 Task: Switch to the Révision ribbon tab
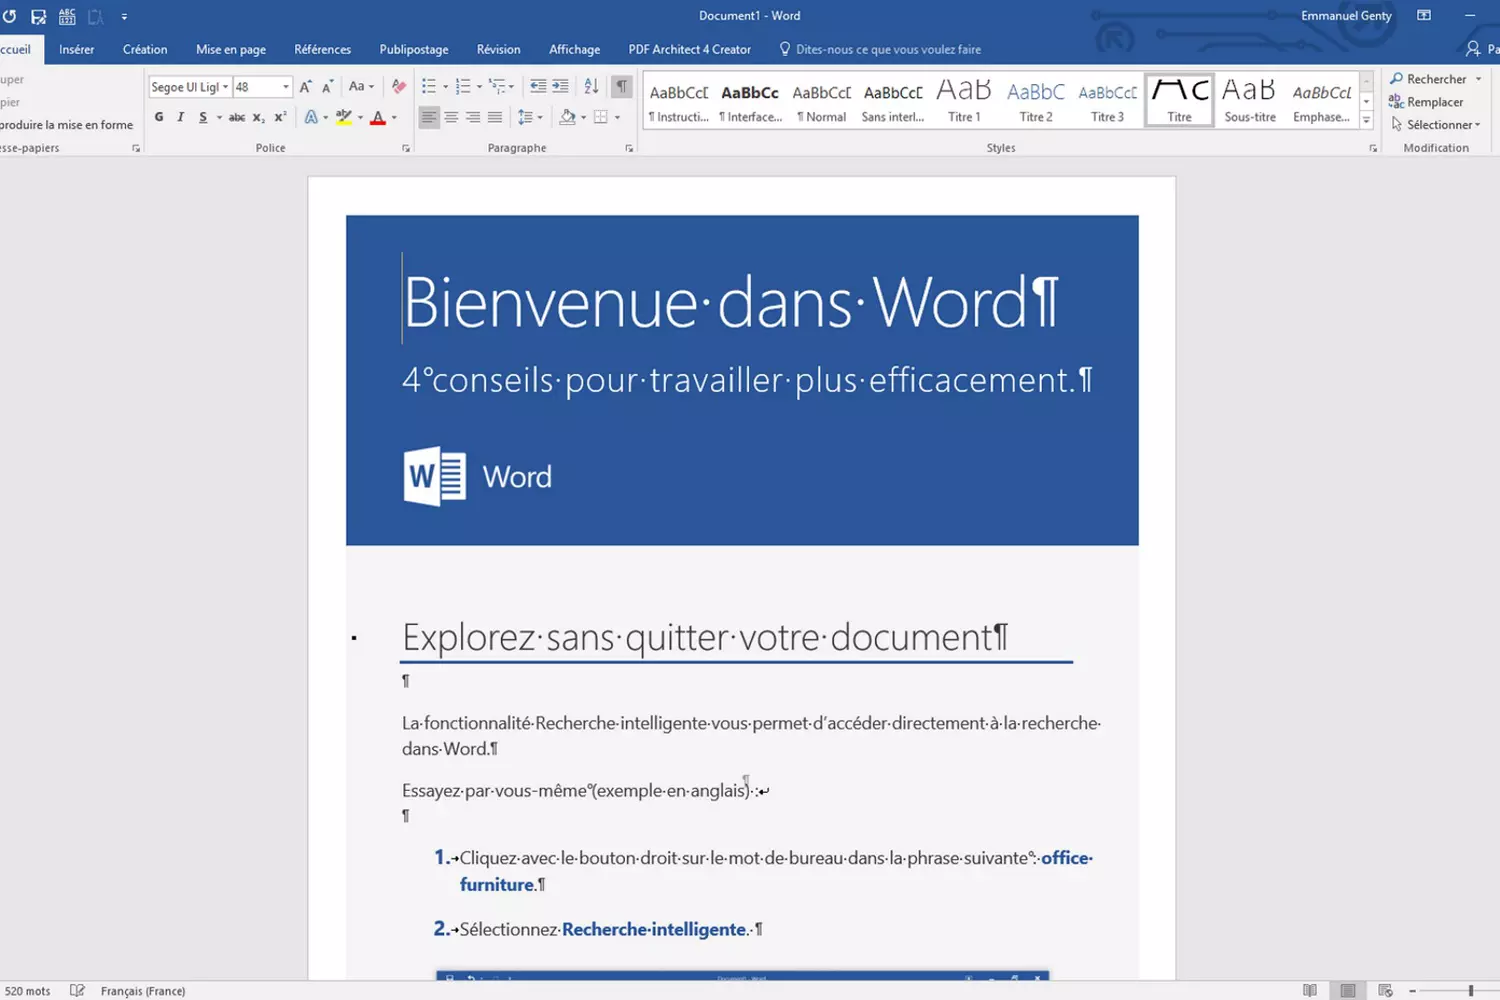point(498,49)
